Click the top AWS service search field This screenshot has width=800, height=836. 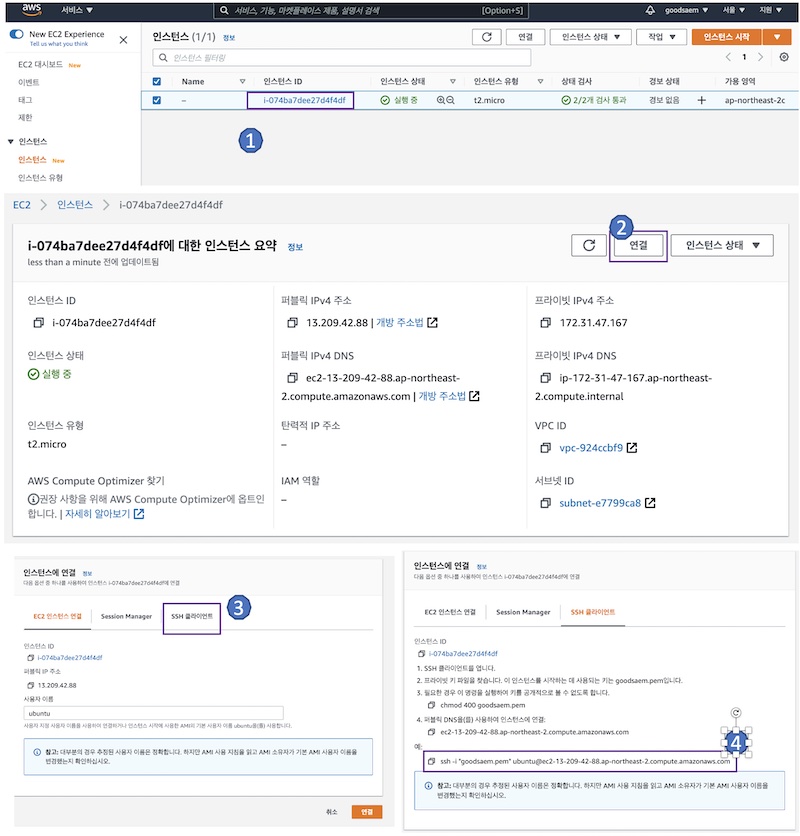click(x=370, y=10)
